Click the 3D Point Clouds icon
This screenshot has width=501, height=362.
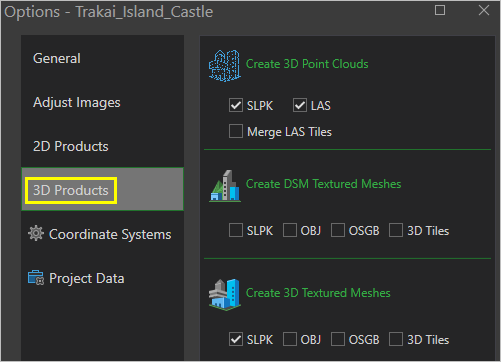point(225,65)
